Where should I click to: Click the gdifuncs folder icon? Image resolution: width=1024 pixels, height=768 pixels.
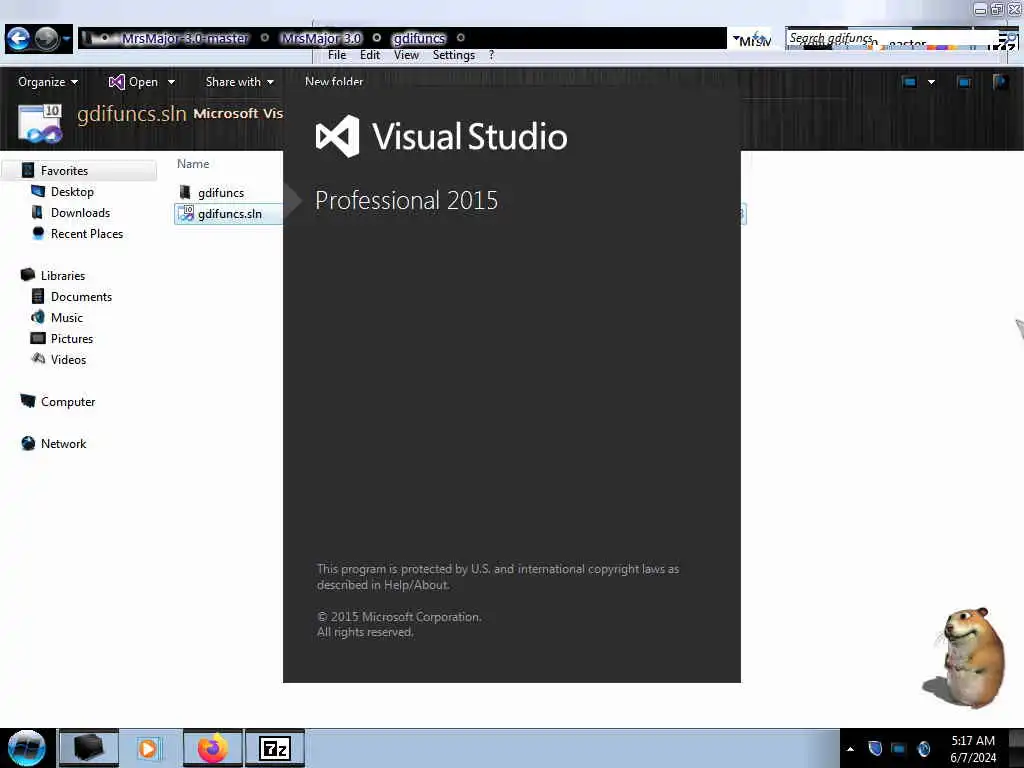185,192
